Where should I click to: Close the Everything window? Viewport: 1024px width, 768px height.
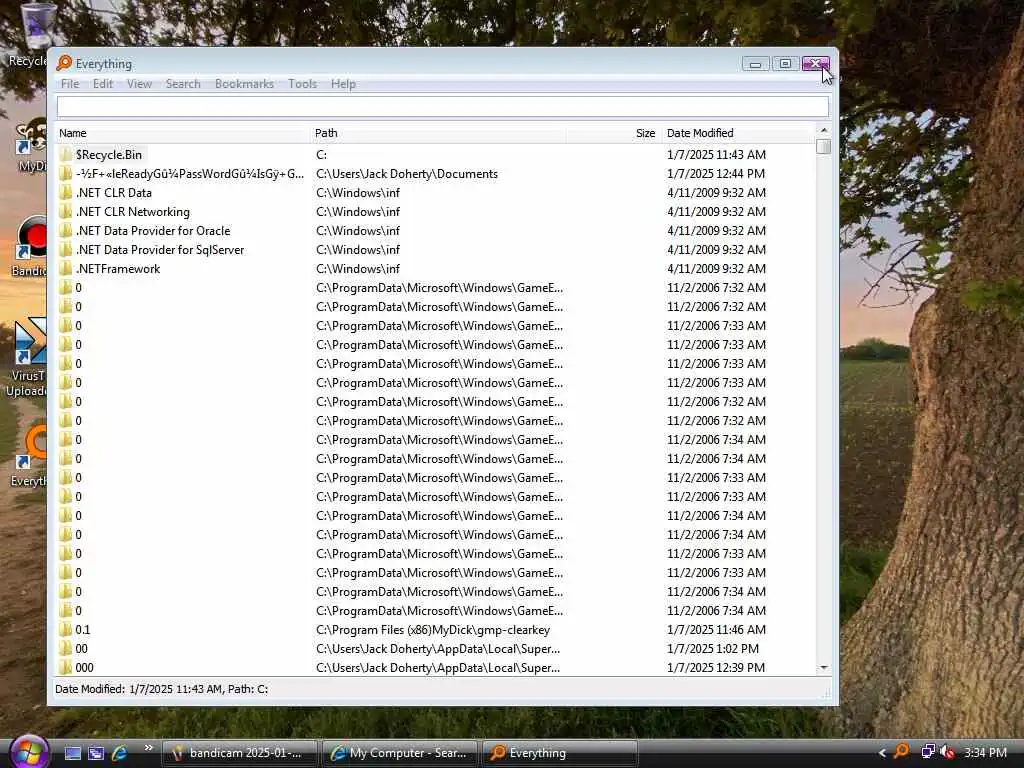click(816, 63)
